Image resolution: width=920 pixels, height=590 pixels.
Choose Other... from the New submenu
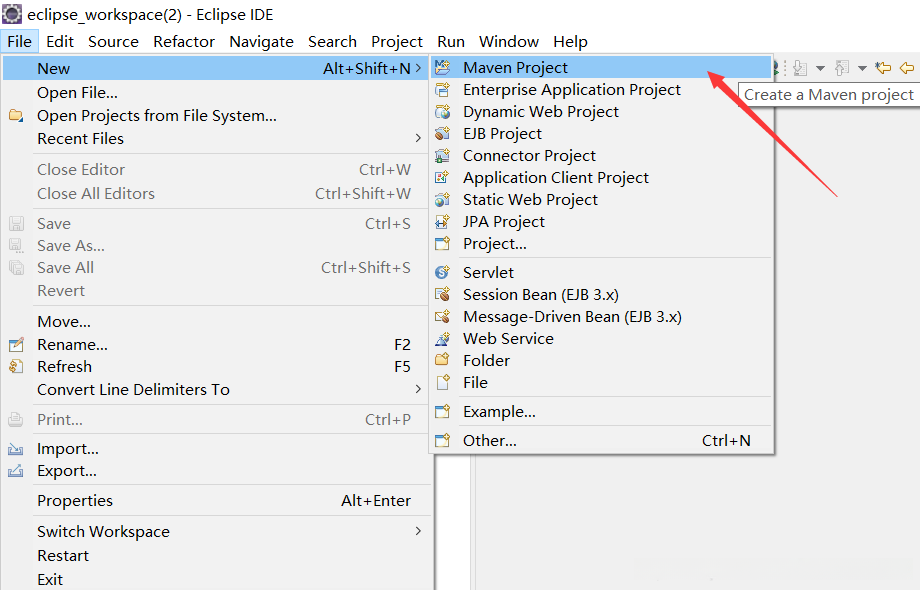(x=490, y=440)
